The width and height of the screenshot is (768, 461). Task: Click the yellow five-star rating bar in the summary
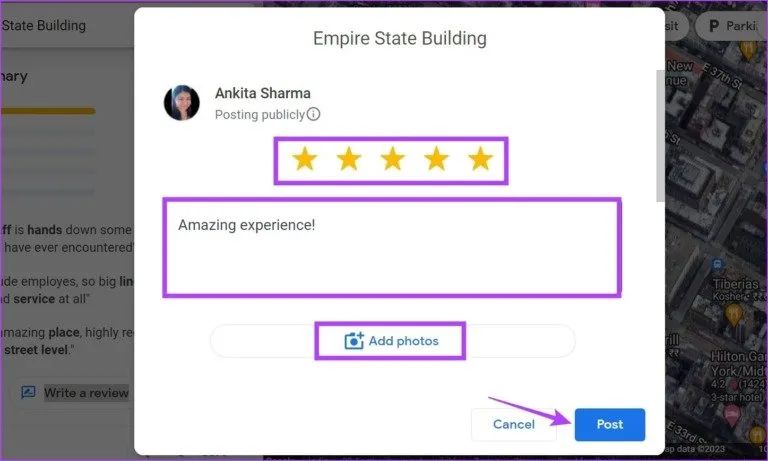point(48,111)
